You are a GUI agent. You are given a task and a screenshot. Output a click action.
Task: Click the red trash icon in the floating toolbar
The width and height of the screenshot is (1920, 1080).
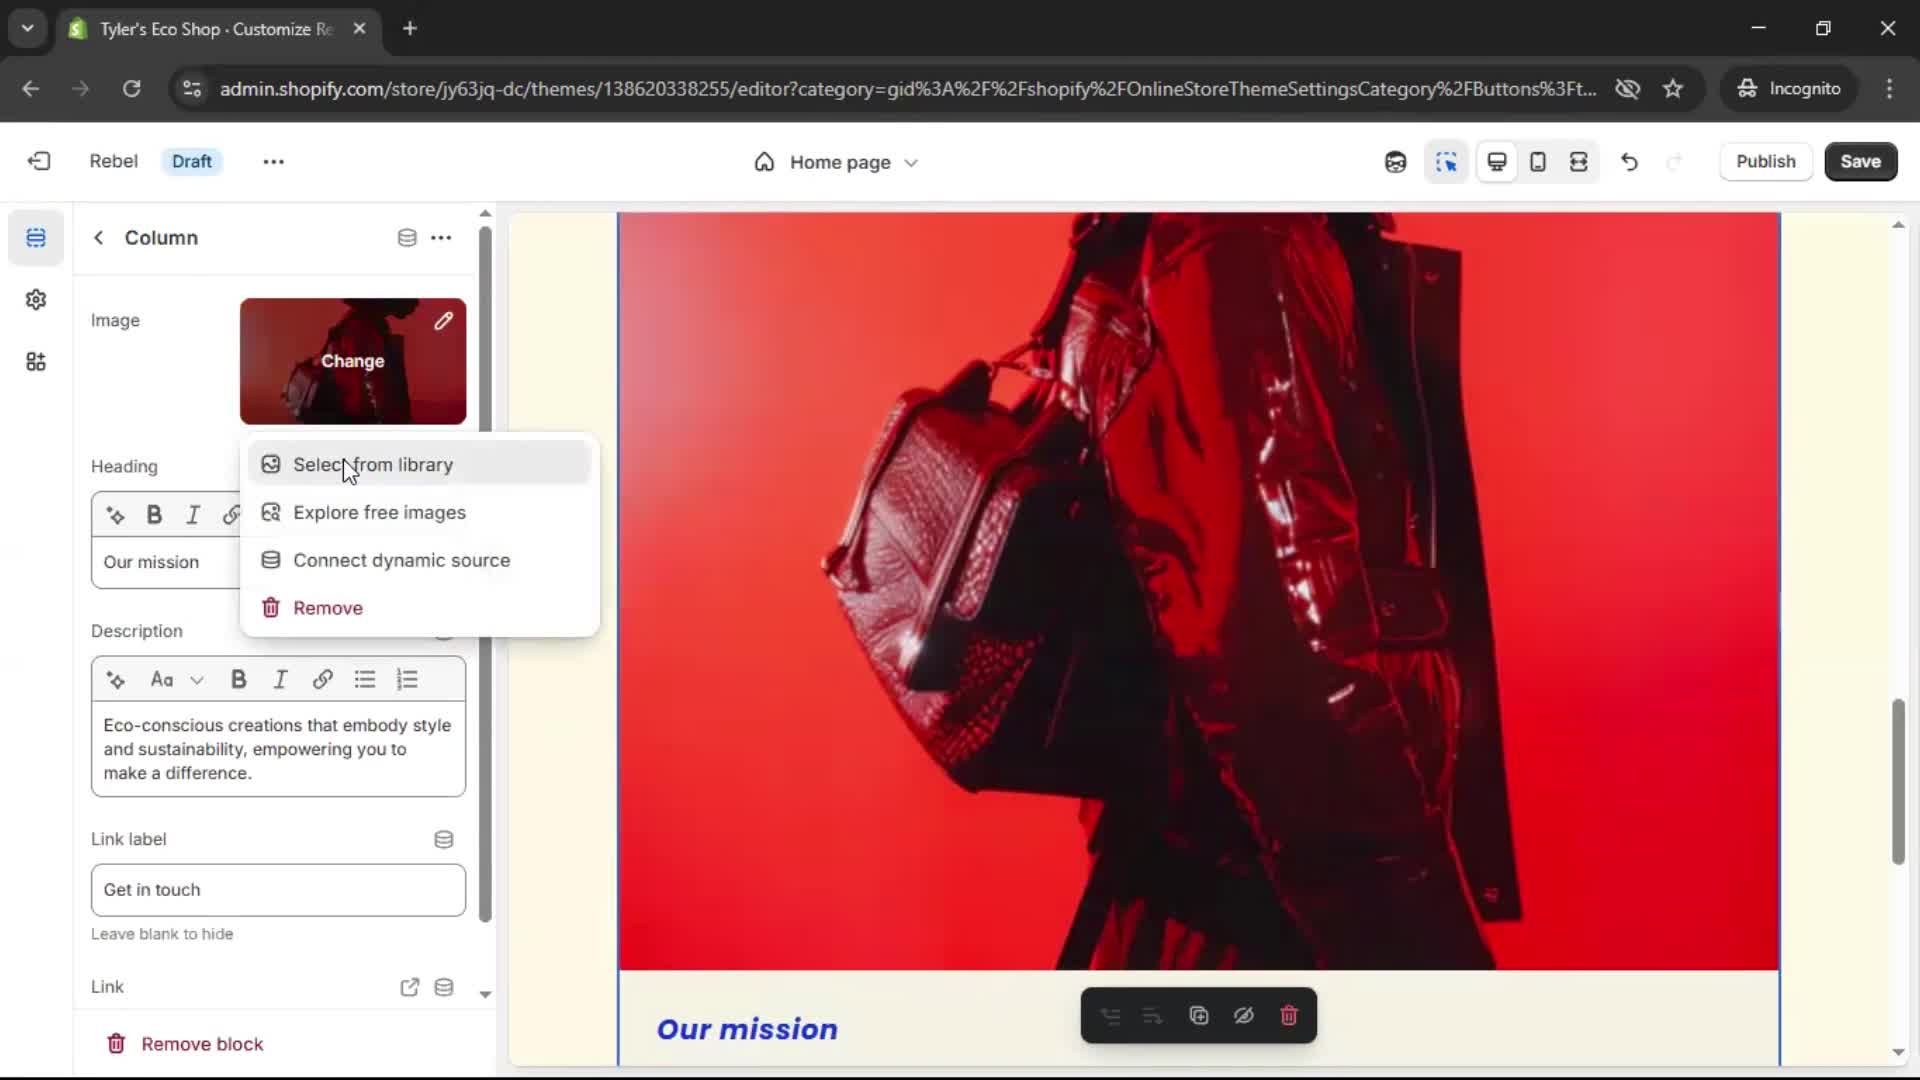click(x=1288, y=1016)
